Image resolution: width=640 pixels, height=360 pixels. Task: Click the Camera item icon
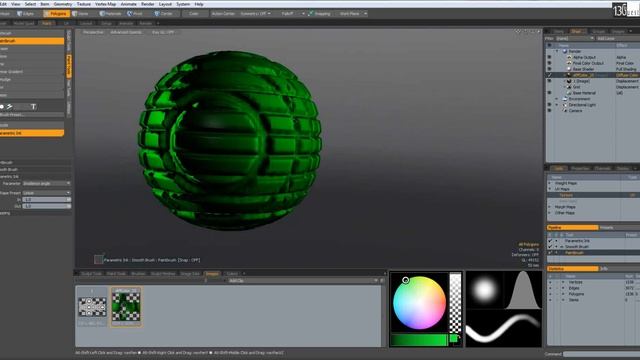pyautogui.click(x=565, y=111)
